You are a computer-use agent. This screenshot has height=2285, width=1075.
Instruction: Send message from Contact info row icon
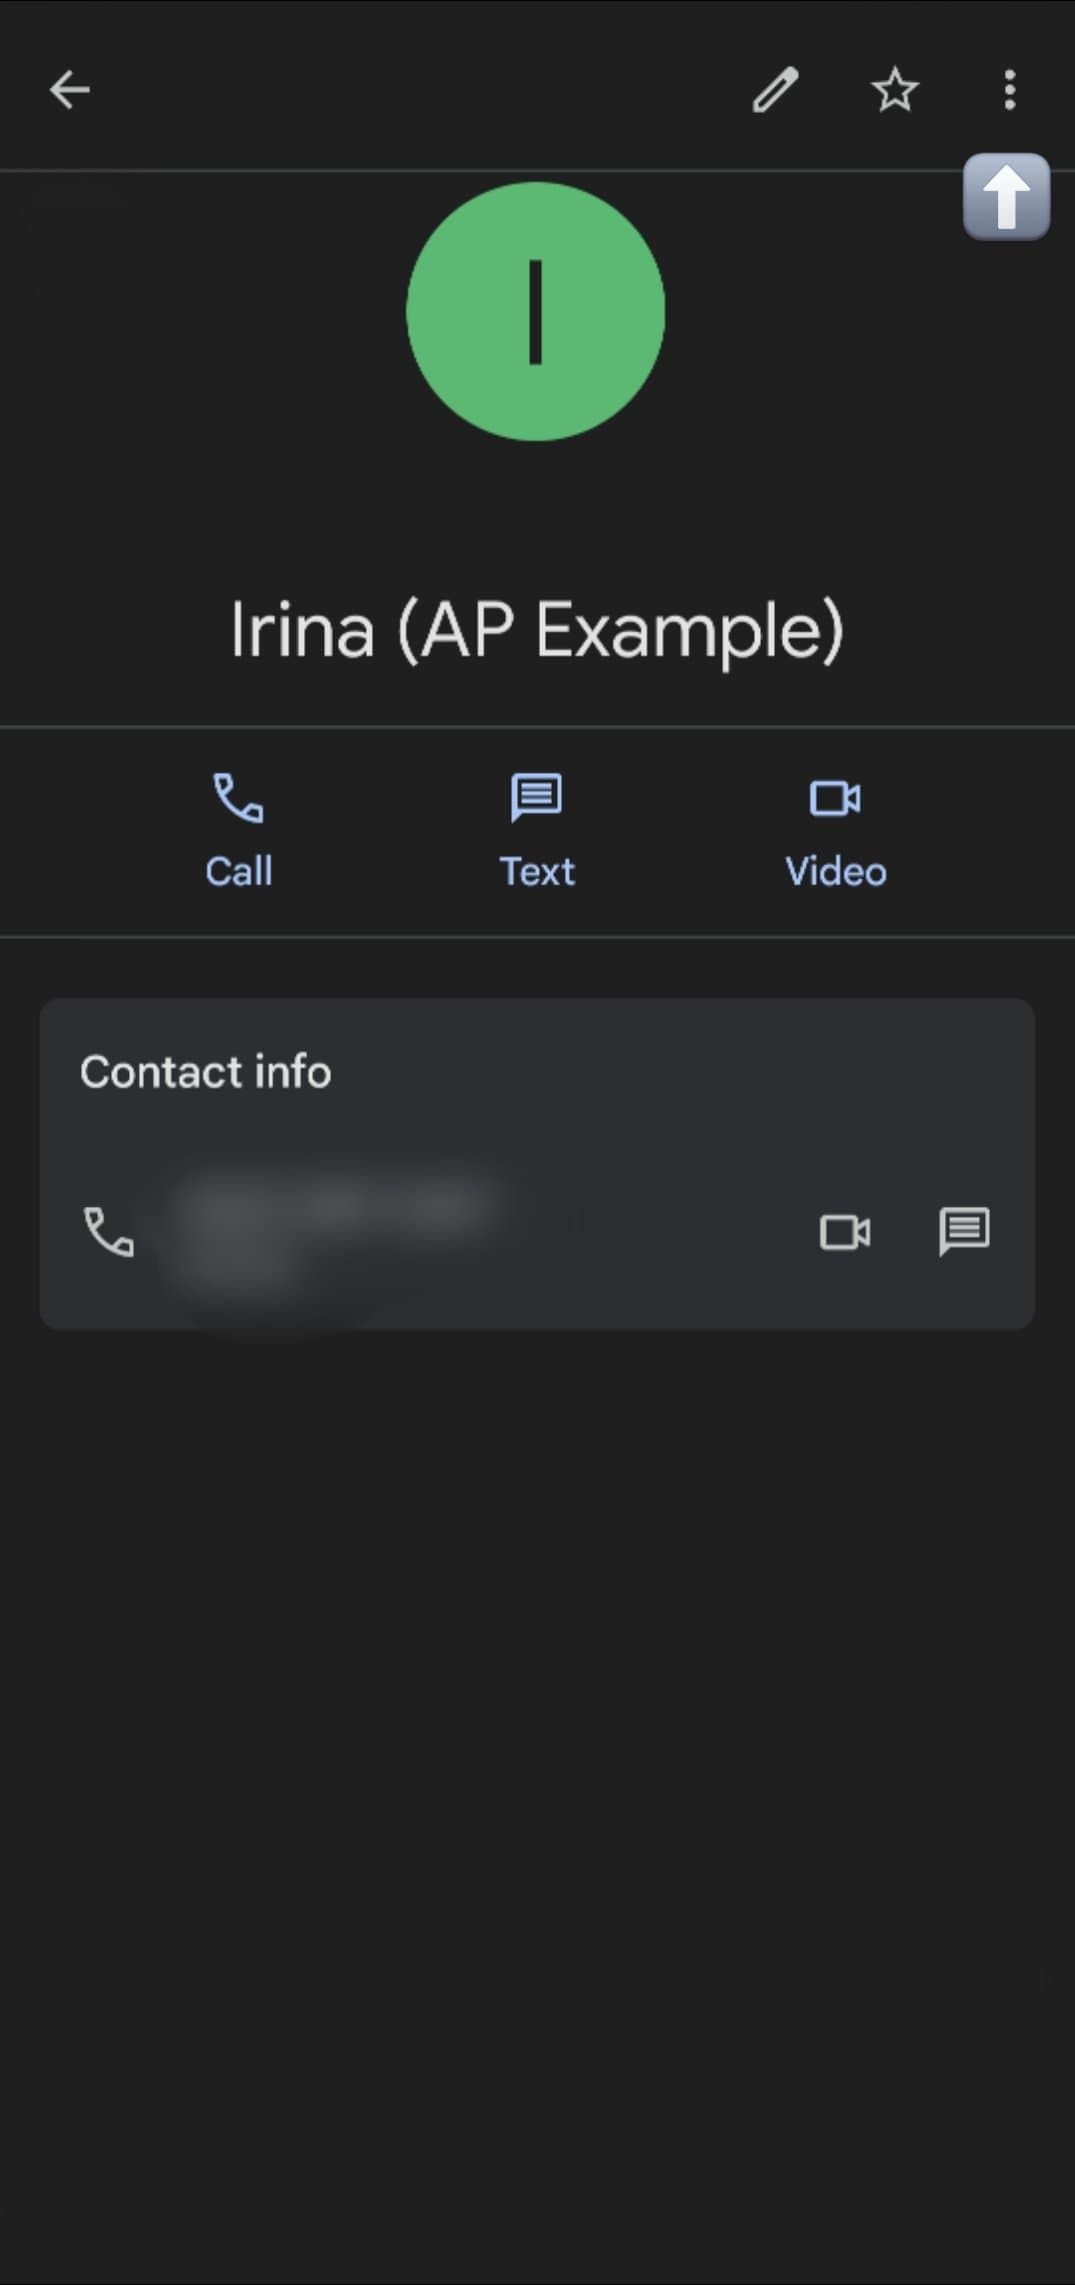point(964,1231)
